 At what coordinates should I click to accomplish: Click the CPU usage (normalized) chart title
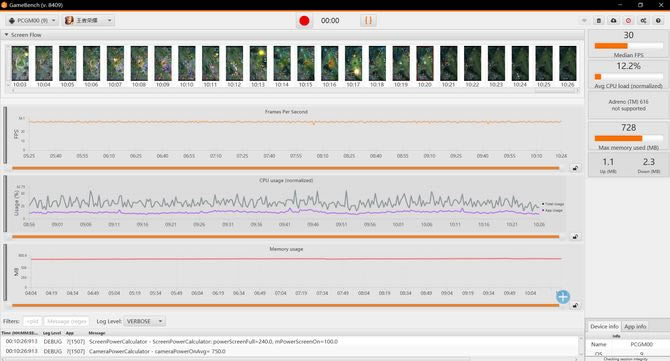click(x=286, y=180)
